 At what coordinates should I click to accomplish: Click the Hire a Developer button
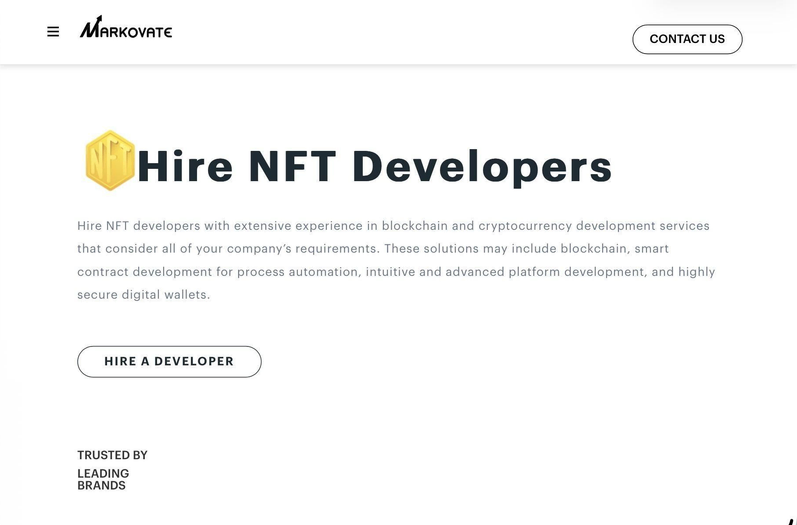[169, 361]
